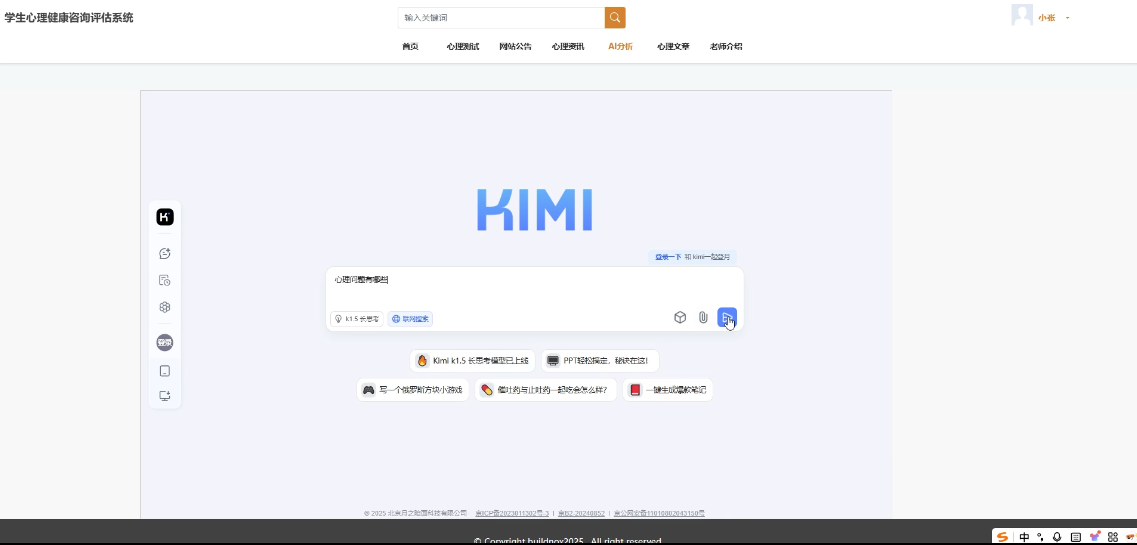Click the 俄罗斯方块小游戏 suggestion chip
The width and height of the screenshot is (1137, 545).
coord(413,390)
